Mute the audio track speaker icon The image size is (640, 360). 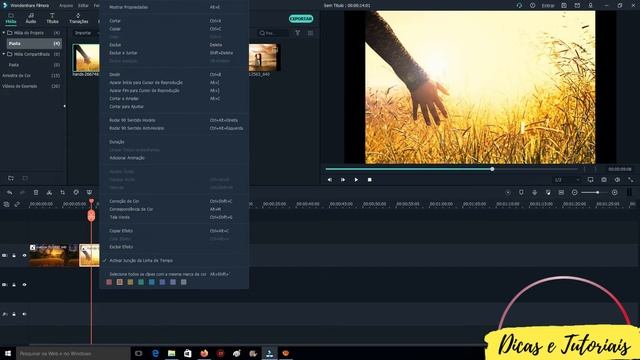click(24, 314)
